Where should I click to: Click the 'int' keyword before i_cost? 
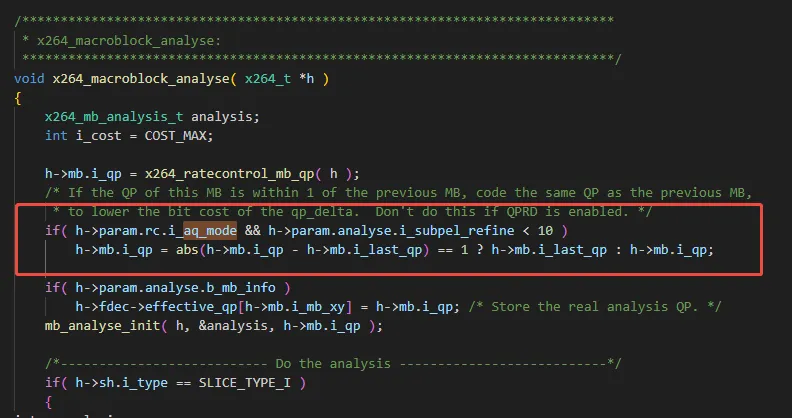point(56,136)
